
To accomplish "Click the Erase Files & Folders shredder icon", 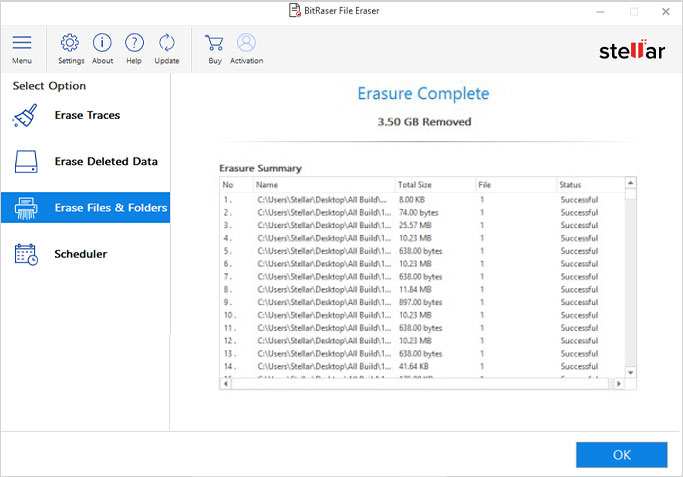I will (x=26, y=208).
